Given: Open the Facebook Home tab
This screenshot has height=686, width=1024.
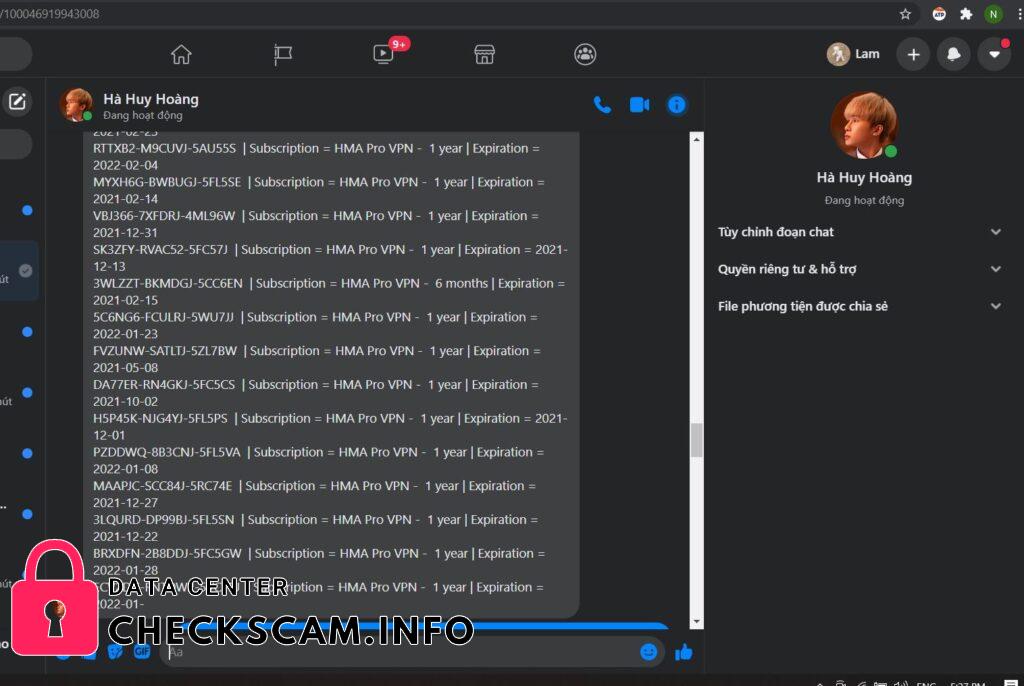Looking at the screenshot, I should (x=181, y=54).
